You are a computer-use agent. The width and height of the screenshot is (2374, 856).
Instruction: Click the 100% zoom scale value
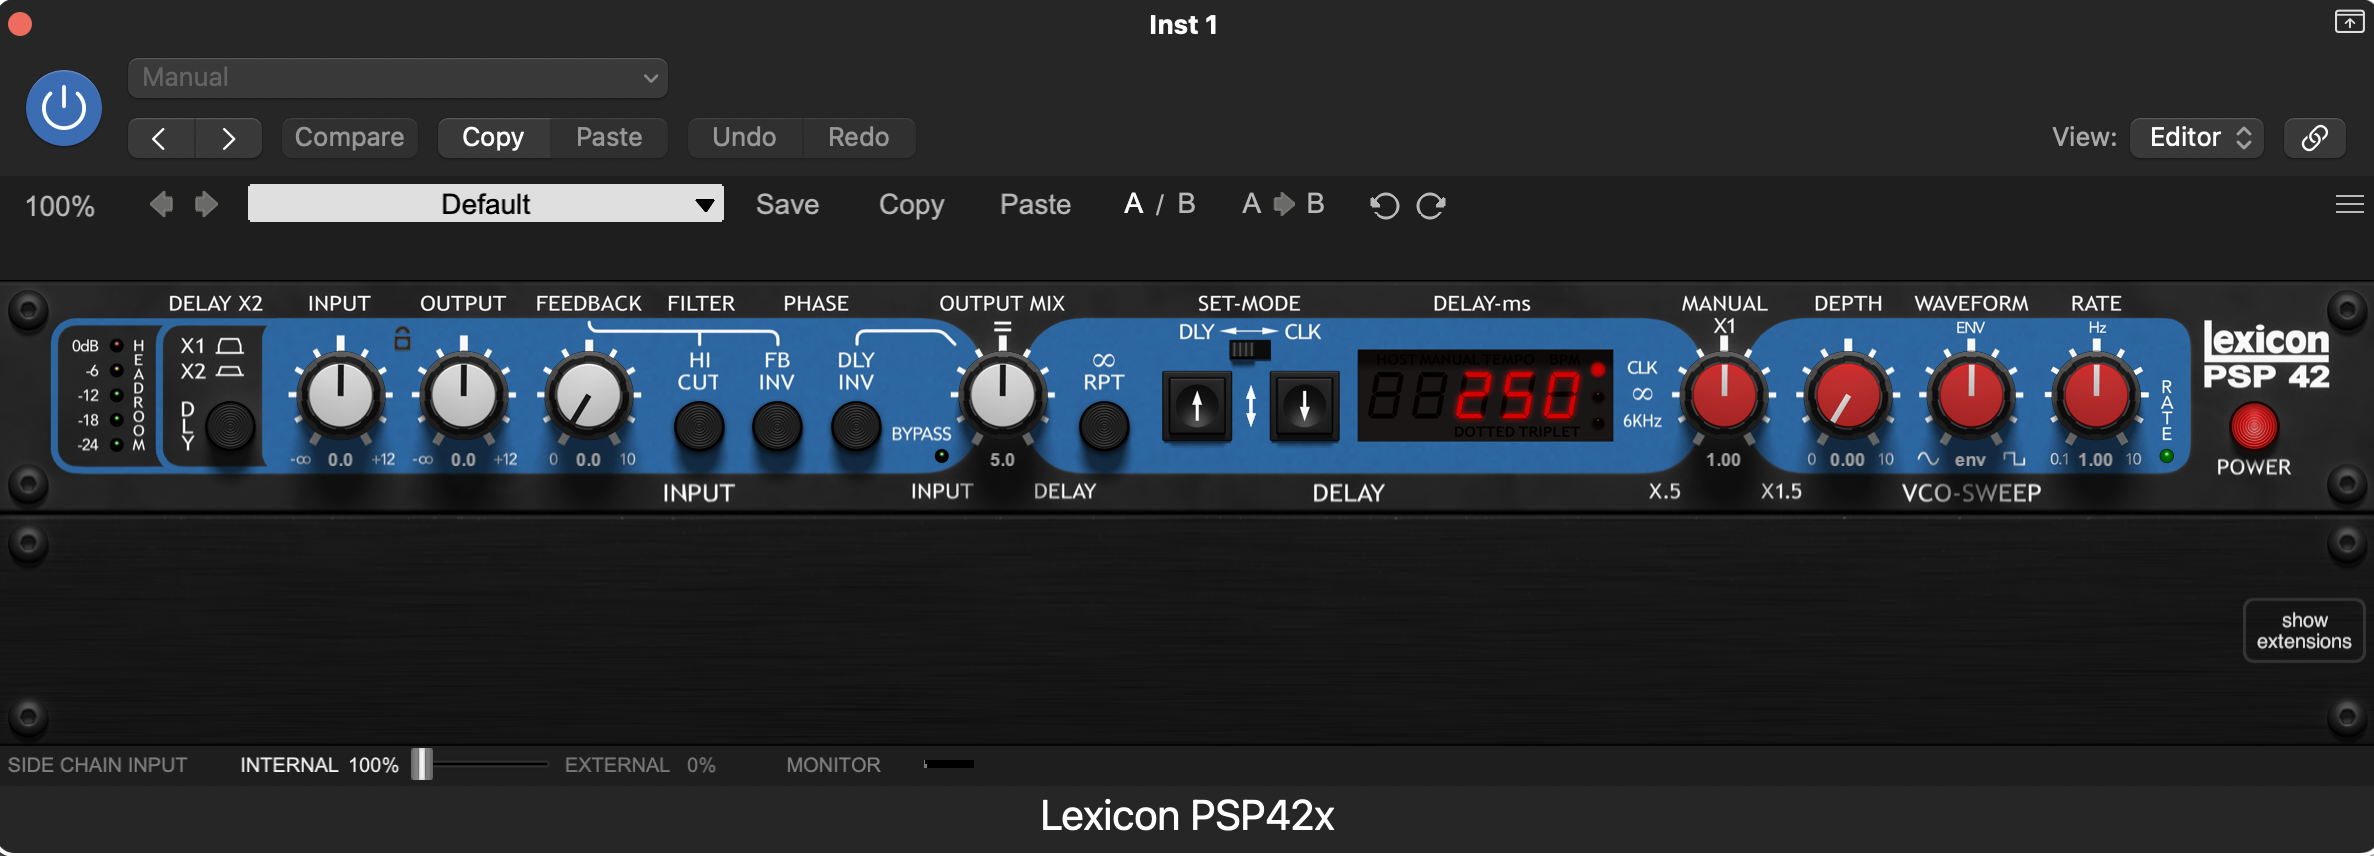60,206
